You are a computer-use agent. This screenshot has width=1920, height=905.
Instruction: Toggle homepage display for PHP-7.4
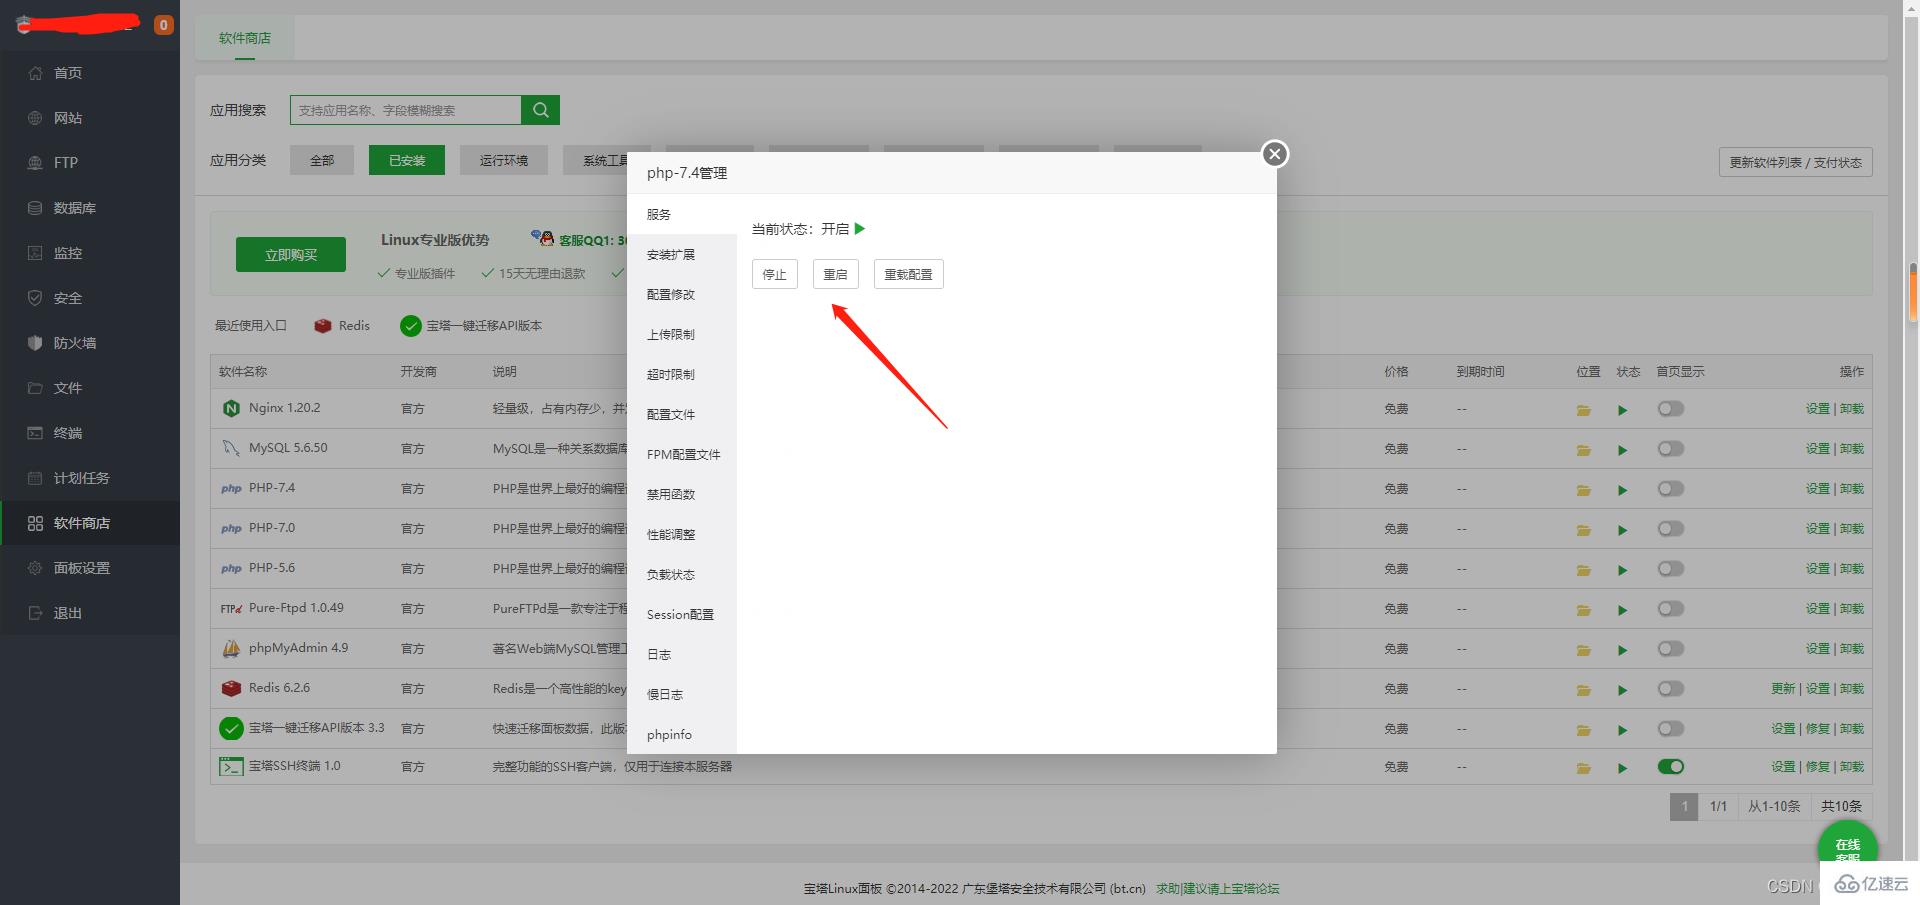[1670, 488]
